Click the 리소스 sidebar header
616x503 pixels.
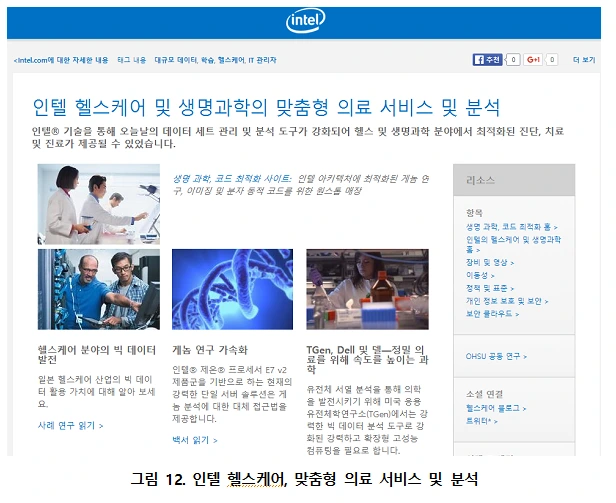tap(514, 180)
